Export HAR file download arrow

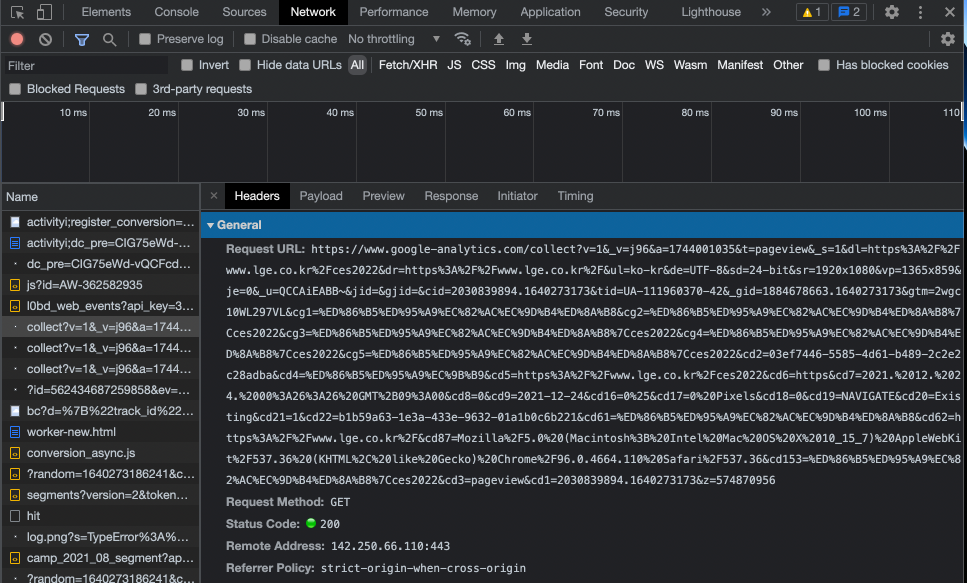(x=527, y=39)
